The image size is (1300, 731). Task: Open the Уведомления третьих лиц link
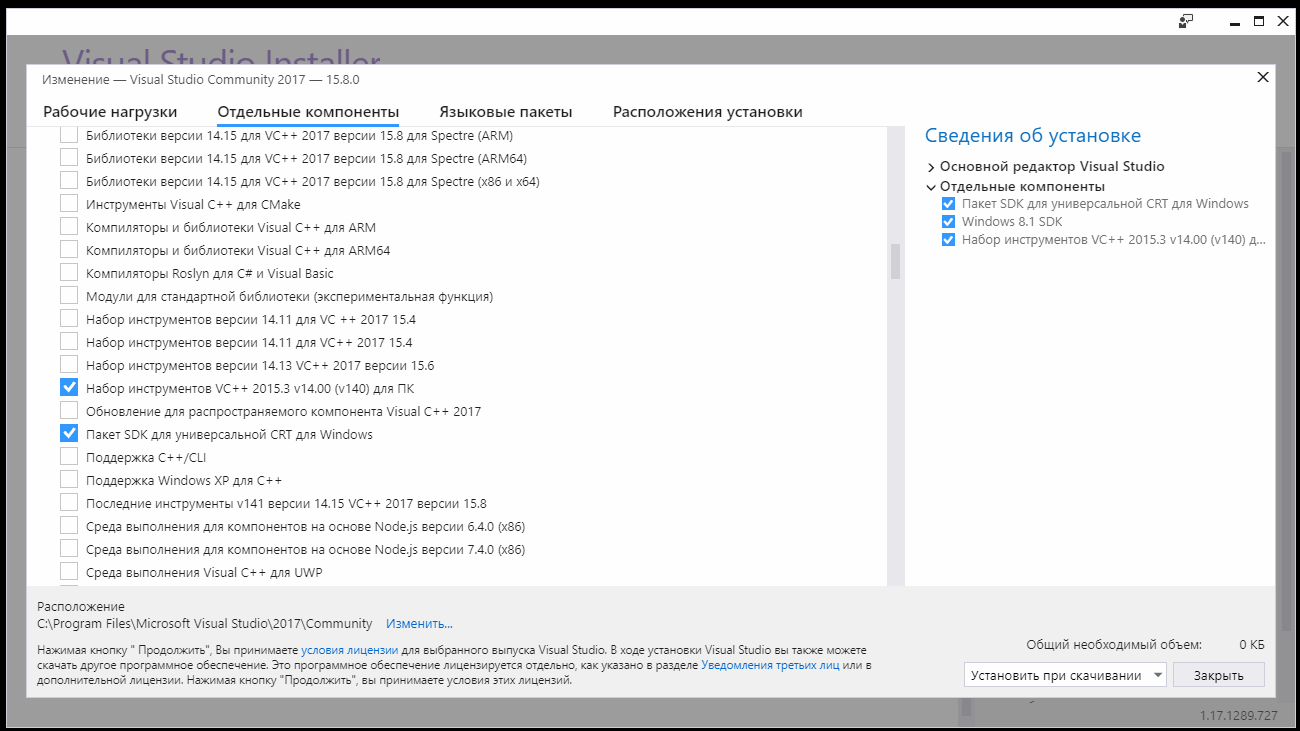(770, 664)
